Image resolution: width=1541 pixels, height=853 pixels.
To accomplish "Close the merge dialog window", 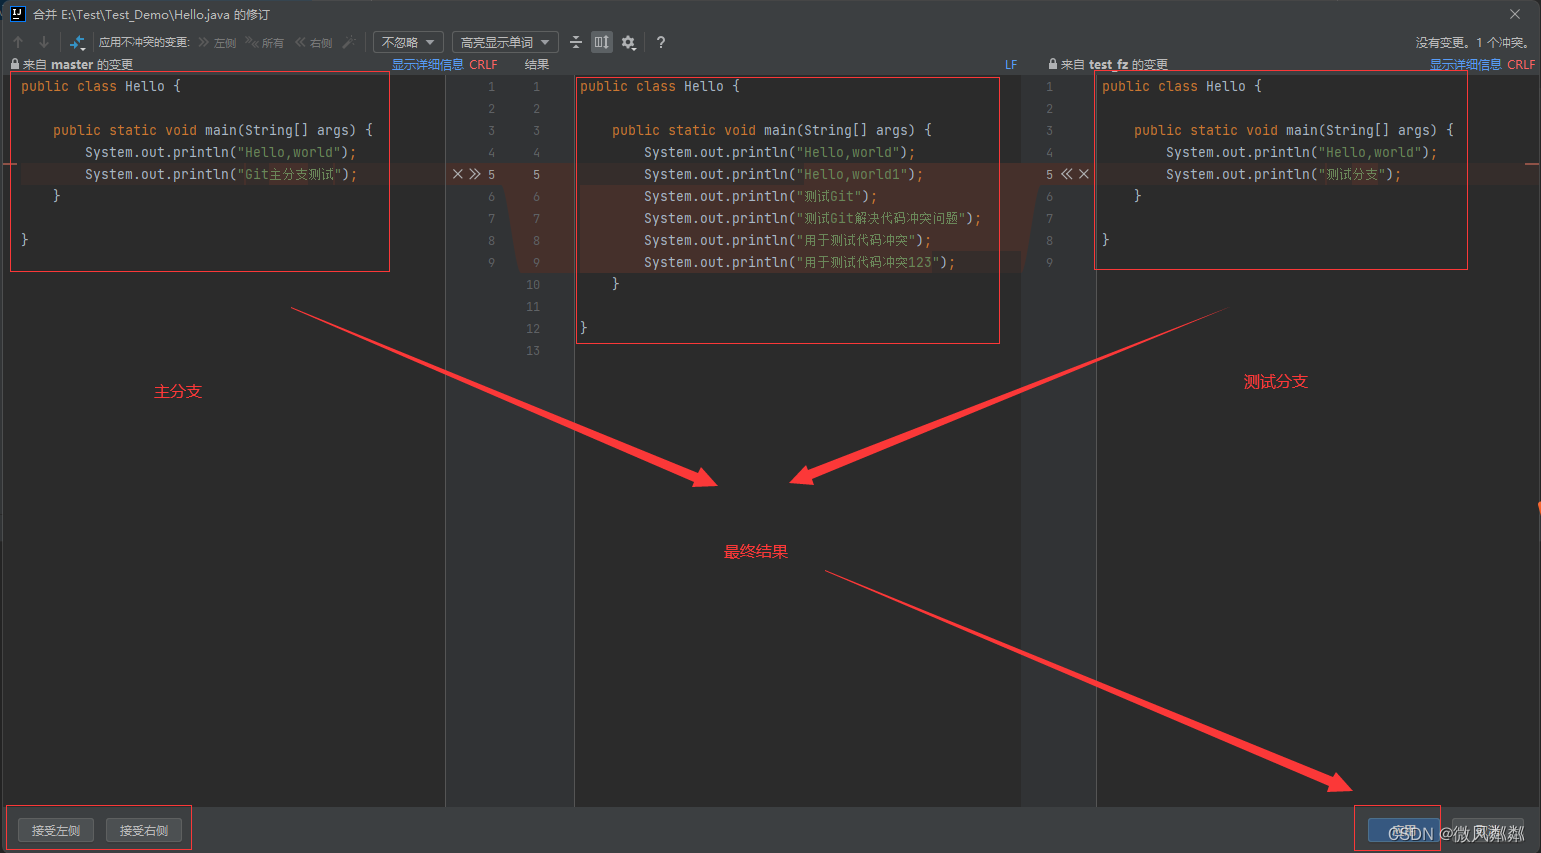I will pos(1515,14).
